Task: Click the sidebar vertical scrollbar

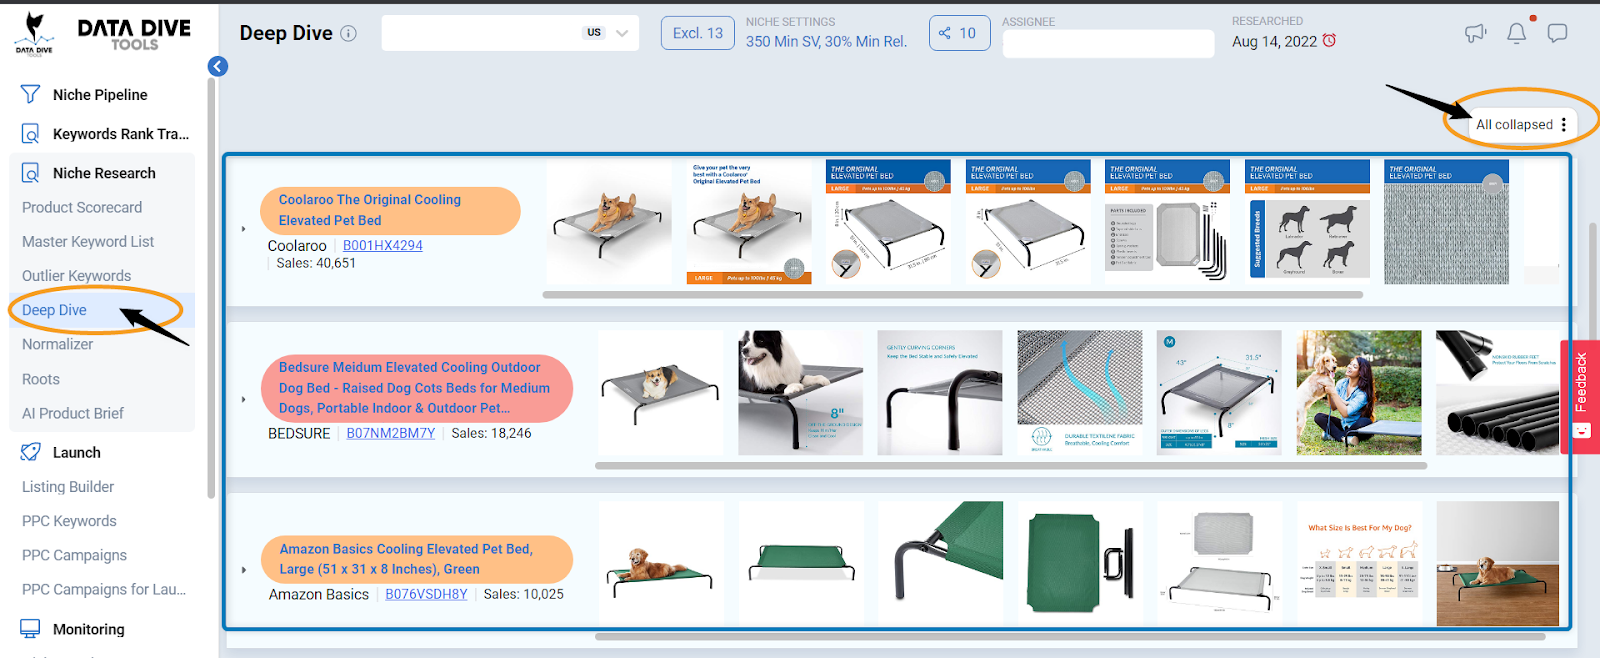Action: click(x=211, y=288)
